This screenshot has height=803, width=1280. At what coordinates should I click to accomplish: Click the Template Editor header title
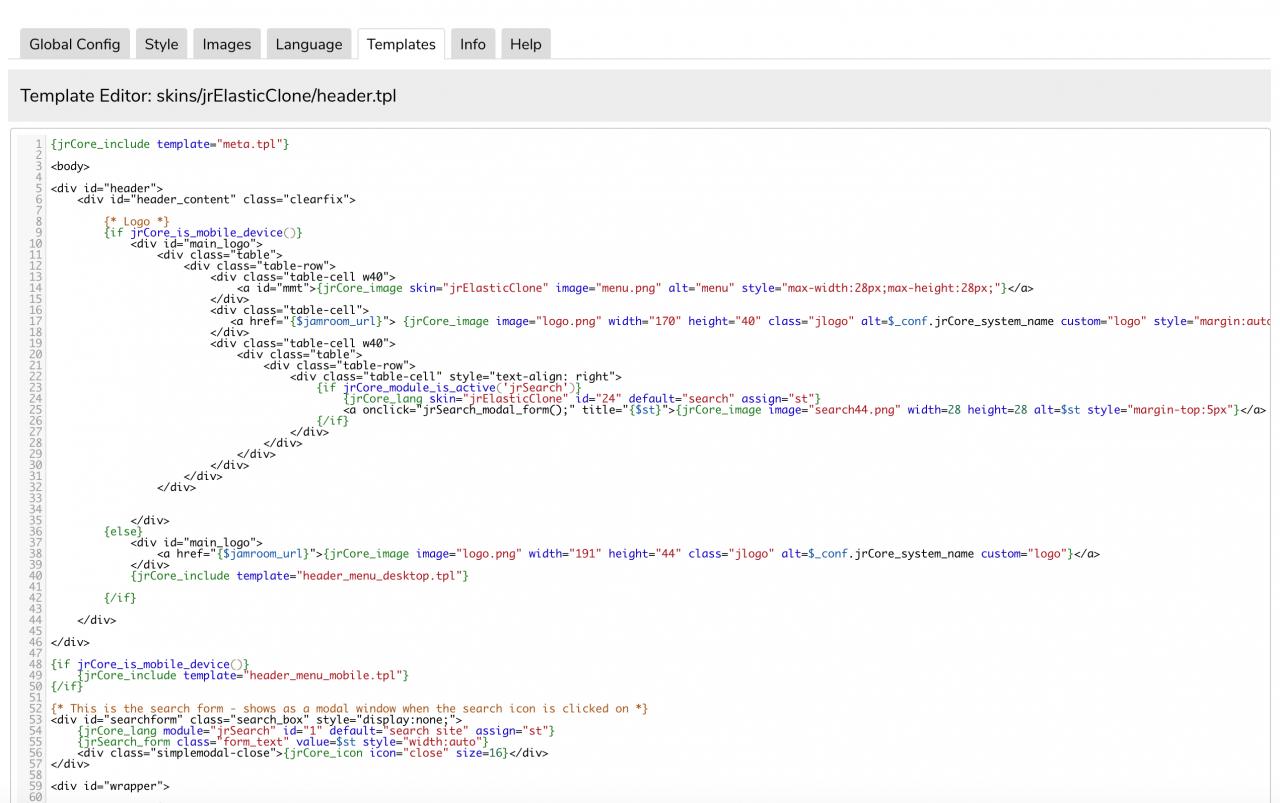click(x=208, y=96)
